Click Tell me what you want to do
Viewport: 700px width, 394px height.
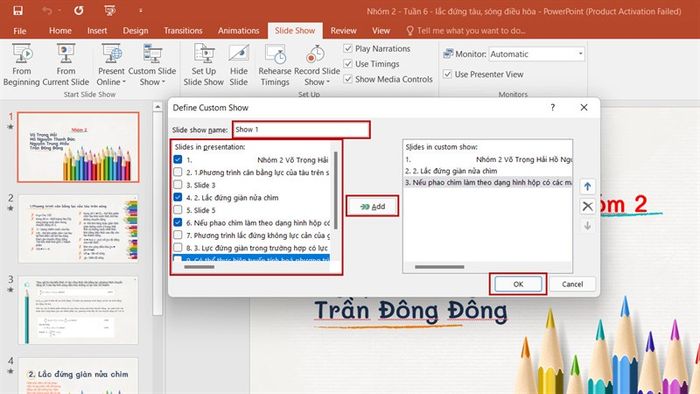point(471,30)
